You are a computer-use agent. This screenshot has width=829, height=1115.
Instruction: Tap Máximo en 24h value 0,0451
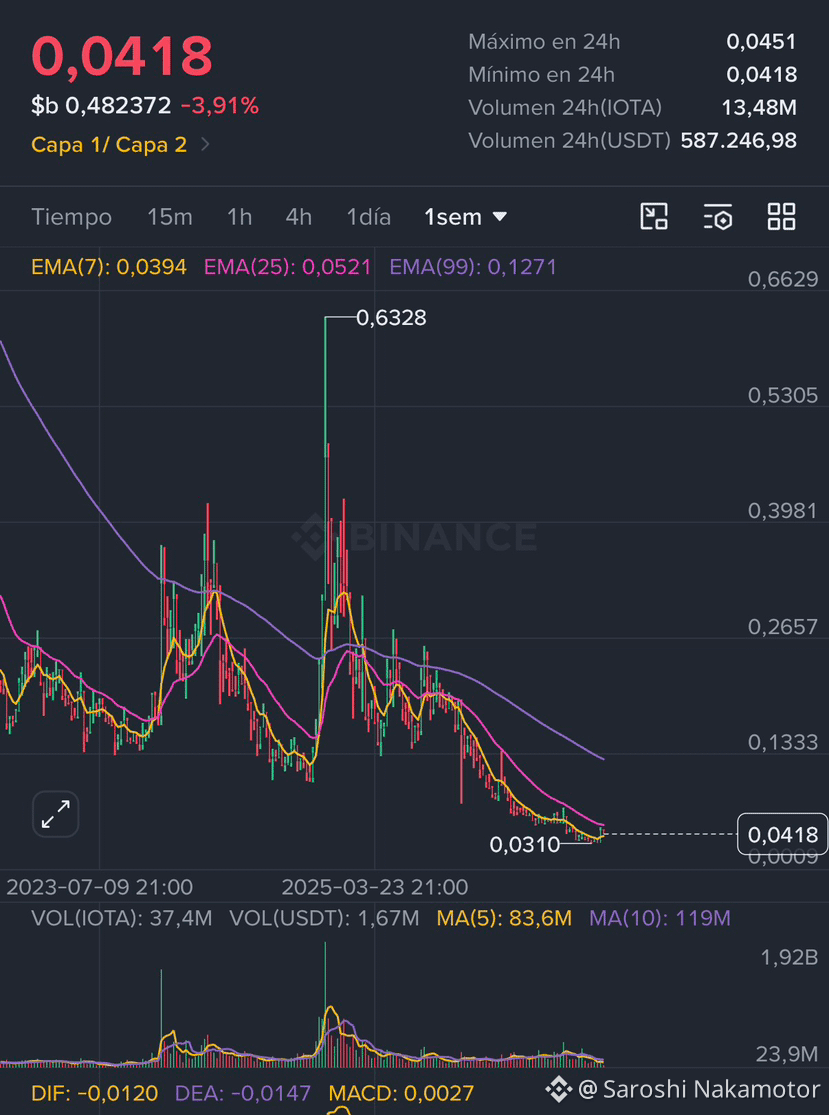click(x=761, y=42)
